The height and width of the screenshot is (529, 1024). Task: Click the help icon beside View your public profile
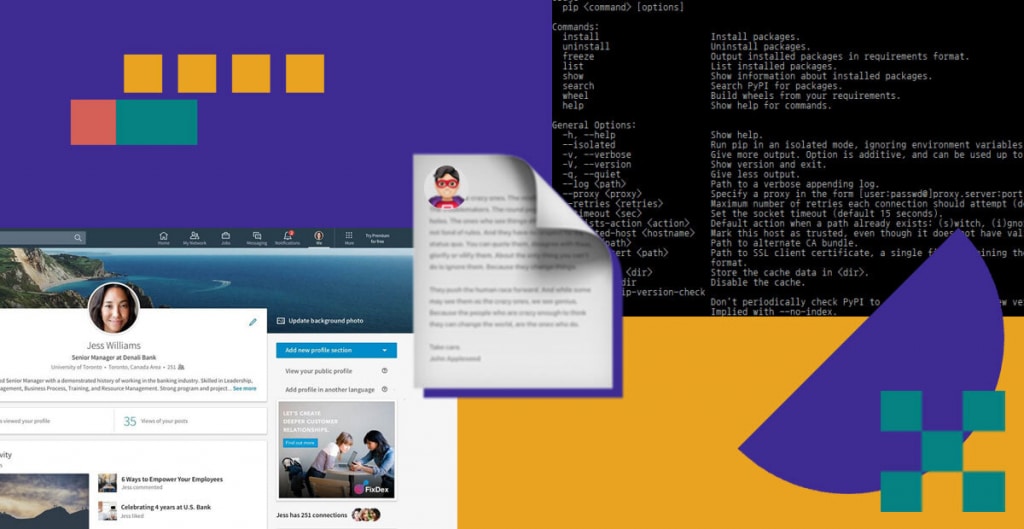click(x=385, y=370)
